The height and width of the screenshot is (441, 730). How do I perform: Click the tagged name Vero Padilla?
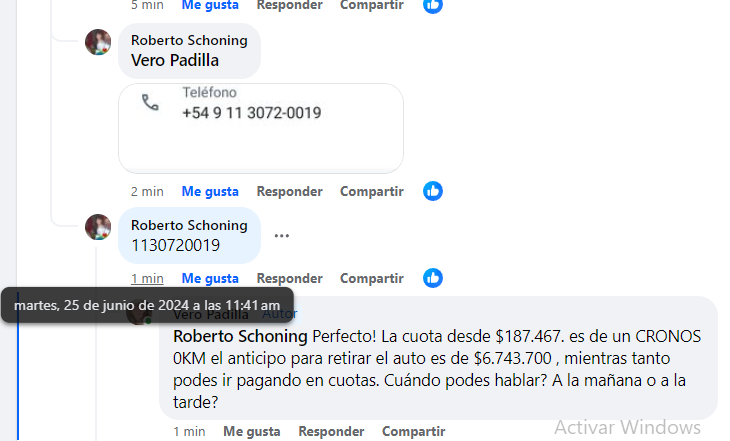(x=175, y=61)
